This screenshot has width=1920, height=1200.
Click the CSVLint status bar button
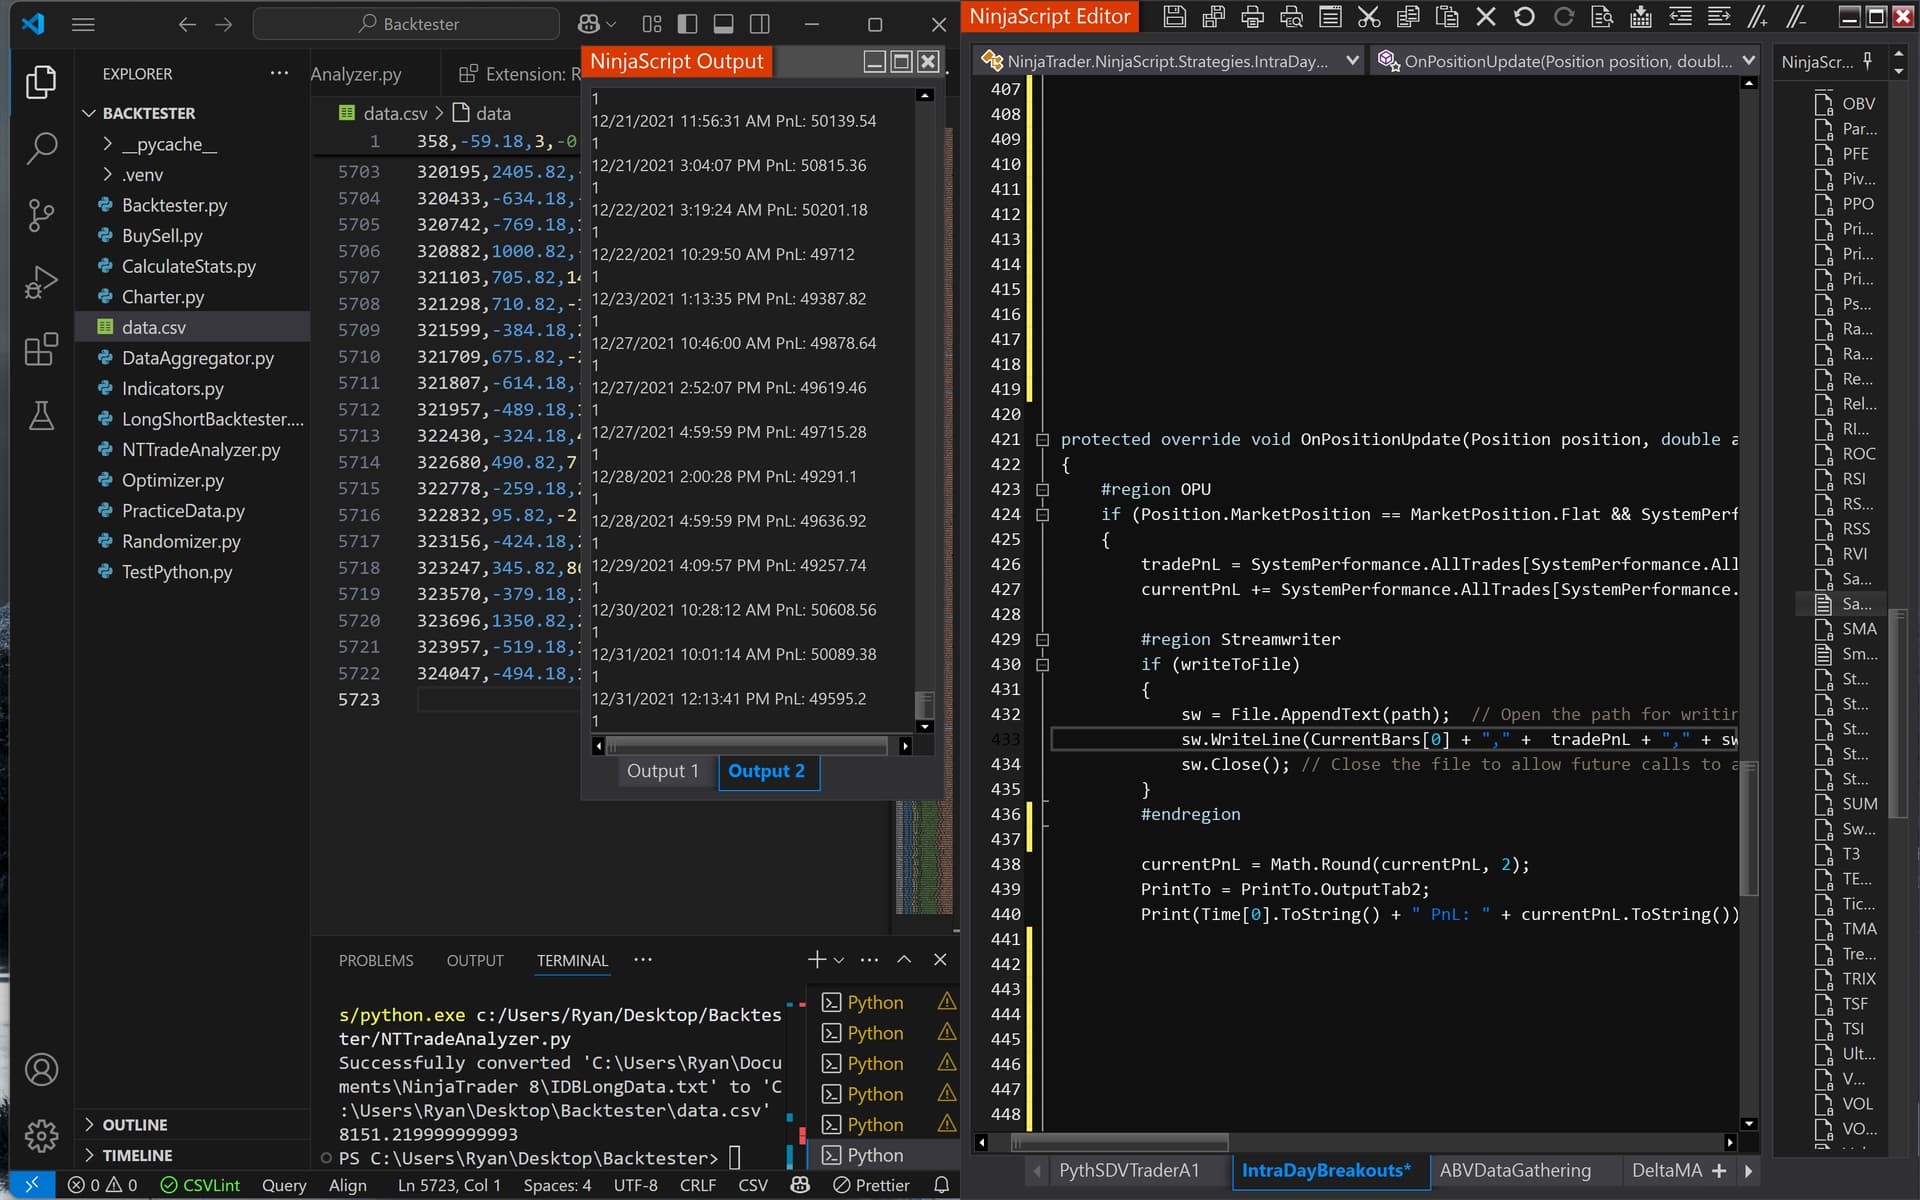coord(200,1185)
